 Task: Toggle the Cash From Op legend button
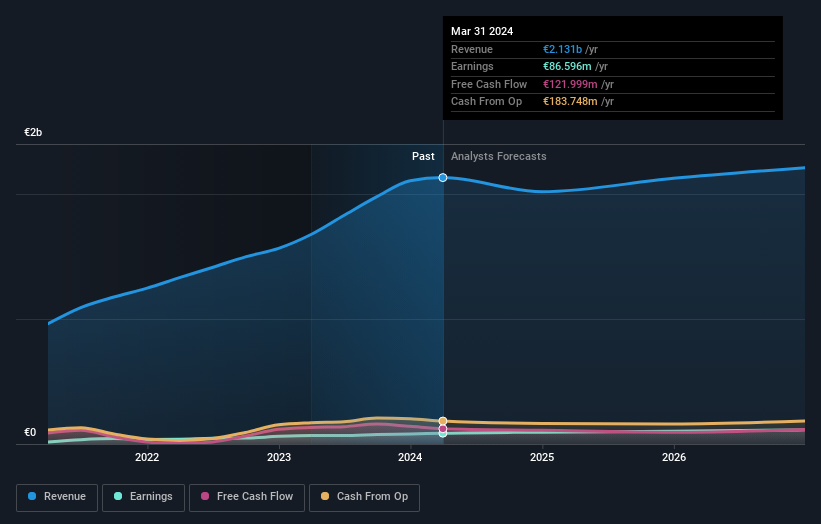tap(364, 497)
